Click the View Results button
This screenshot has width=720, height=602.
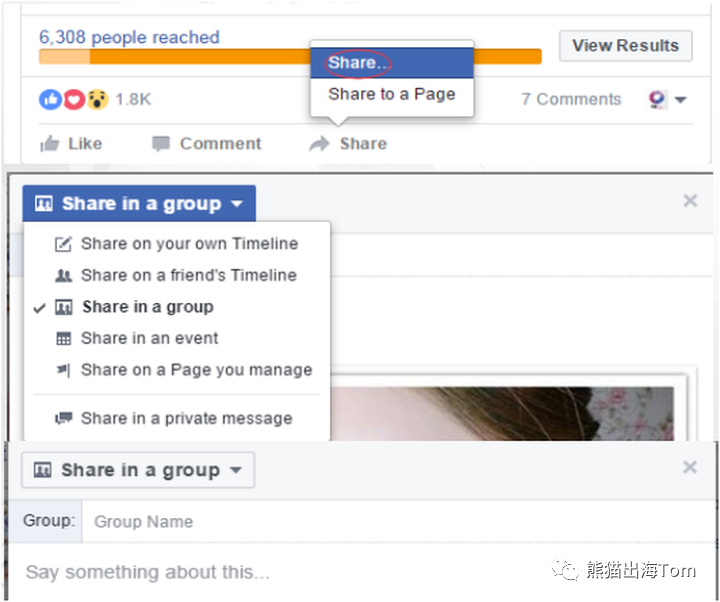[625, 45]
